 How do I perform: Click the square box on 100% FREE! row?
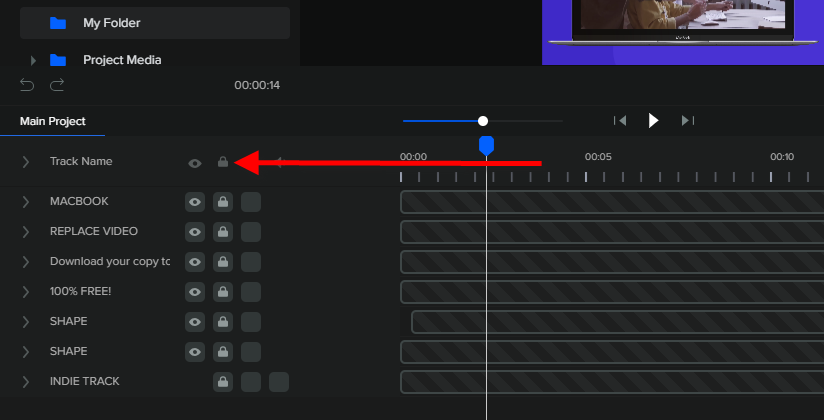pyautogui.click(x=251, y=292)
